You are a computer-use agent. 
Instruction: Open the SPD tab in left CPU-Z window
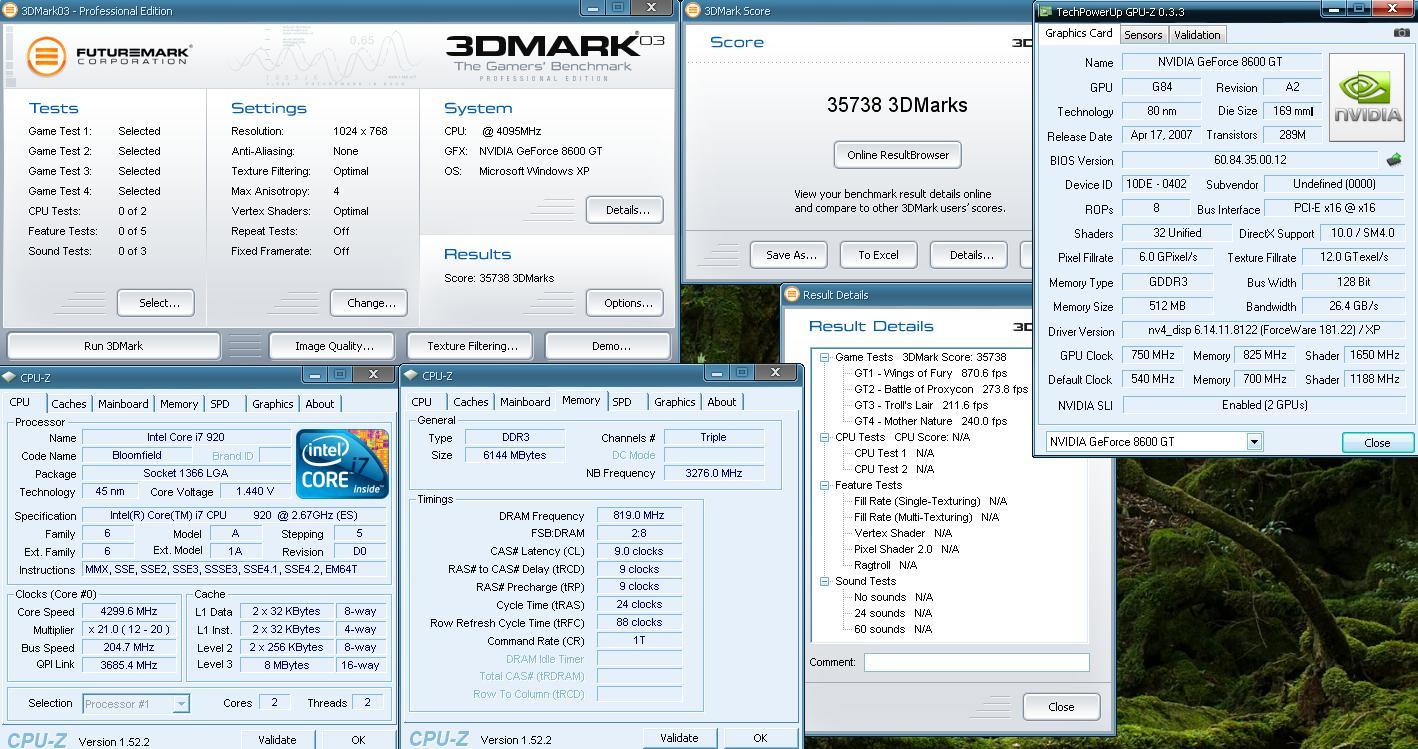[220, 404]
